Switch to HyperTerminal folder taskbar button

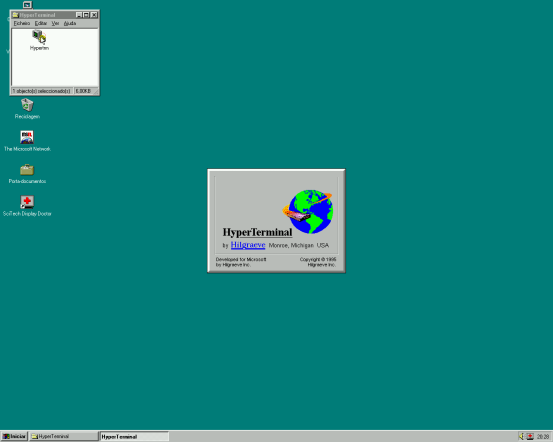(63, 436)
